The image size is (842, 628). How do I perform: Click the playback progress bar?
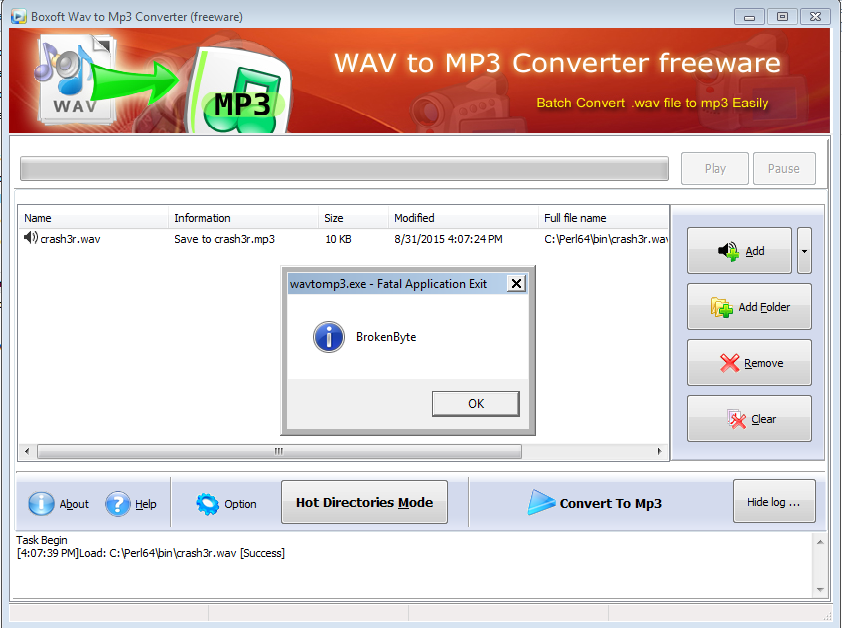point(344,169)
